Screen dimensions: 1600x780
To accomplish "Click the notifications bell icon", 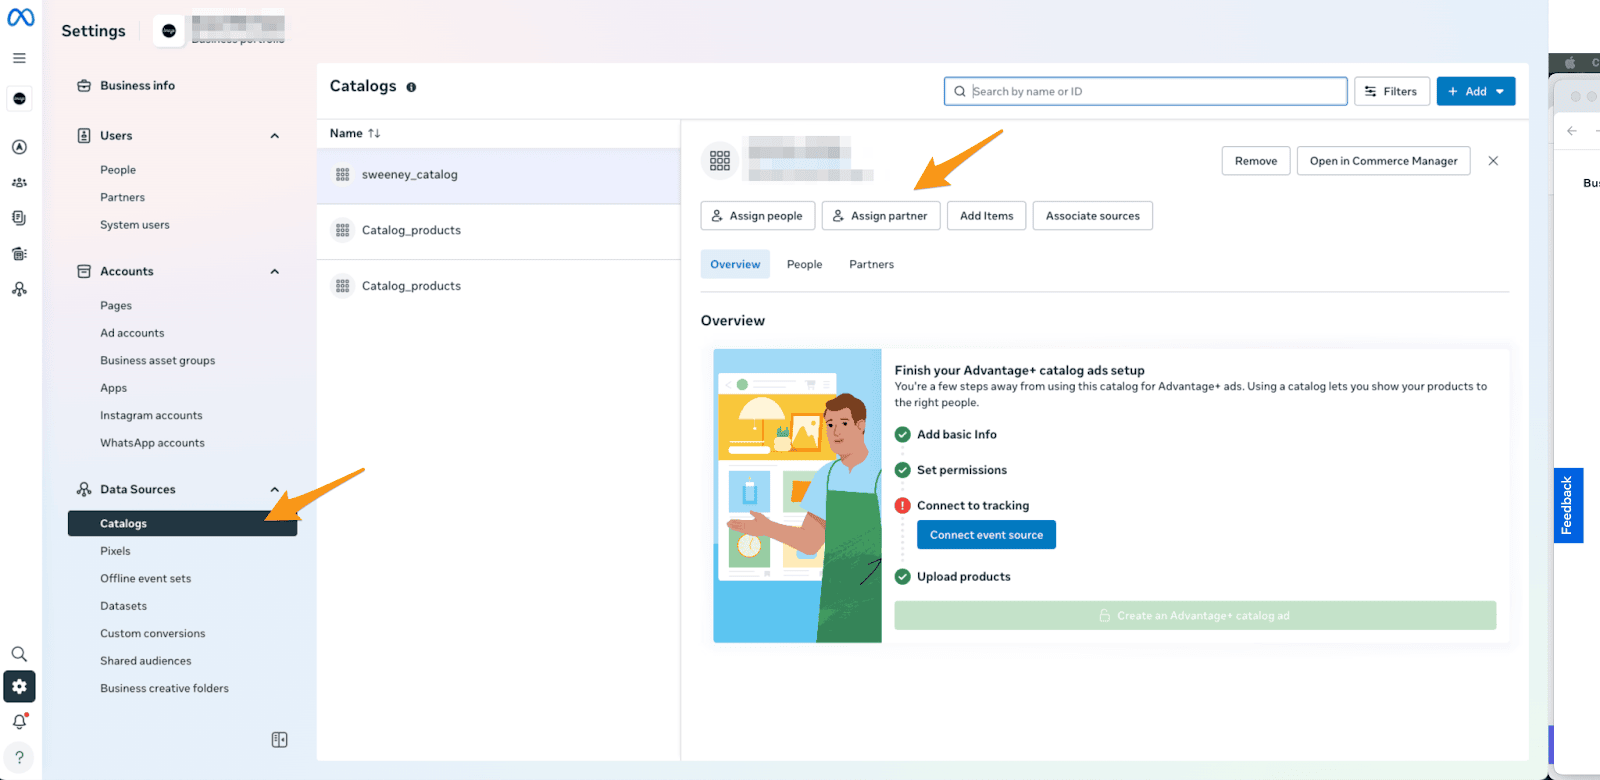I will [x=19, y=721].
